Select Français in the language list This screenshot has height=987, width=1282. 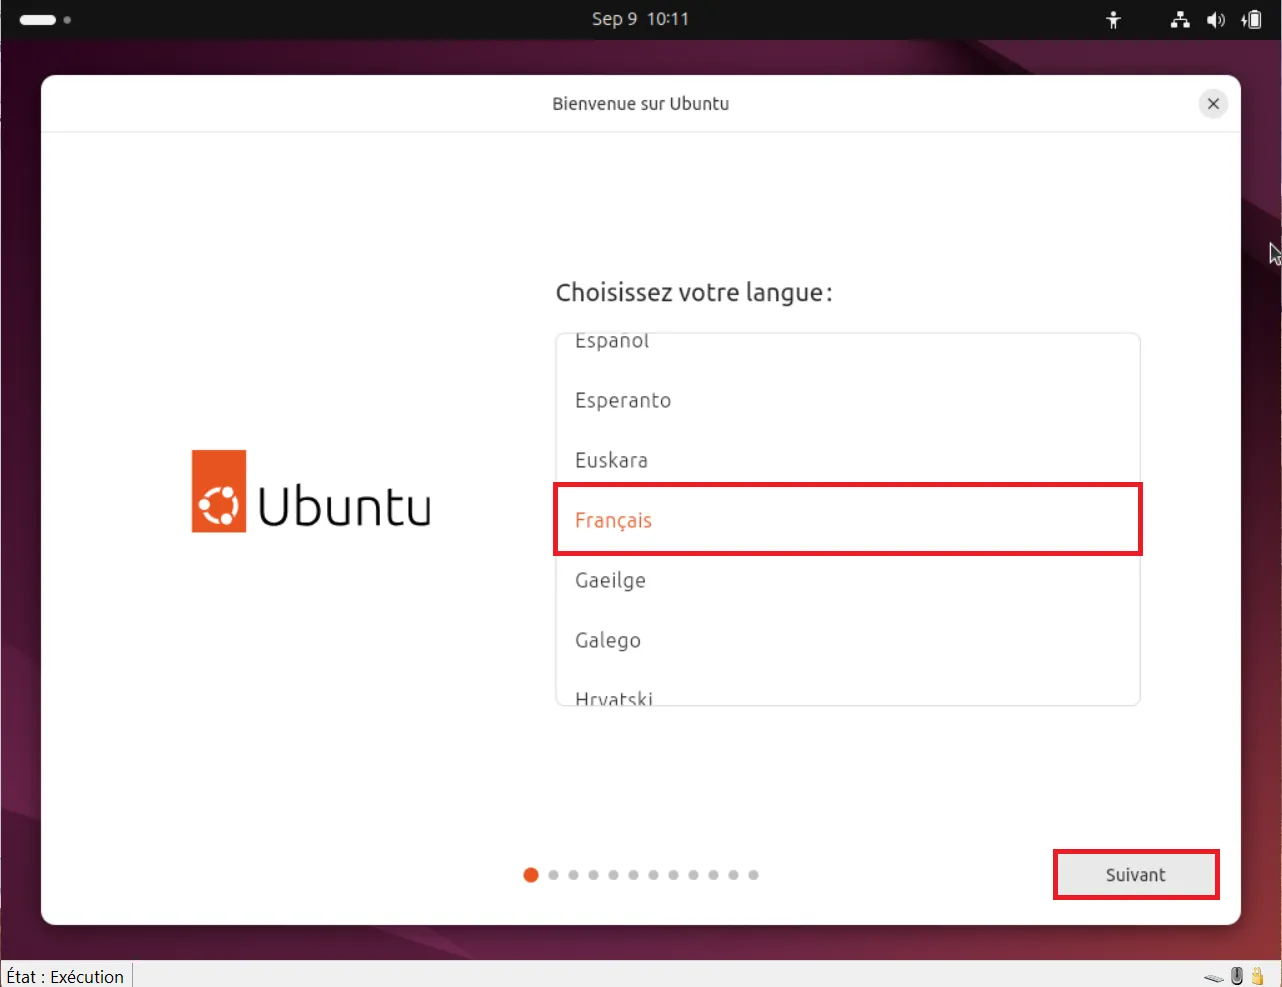848,520
